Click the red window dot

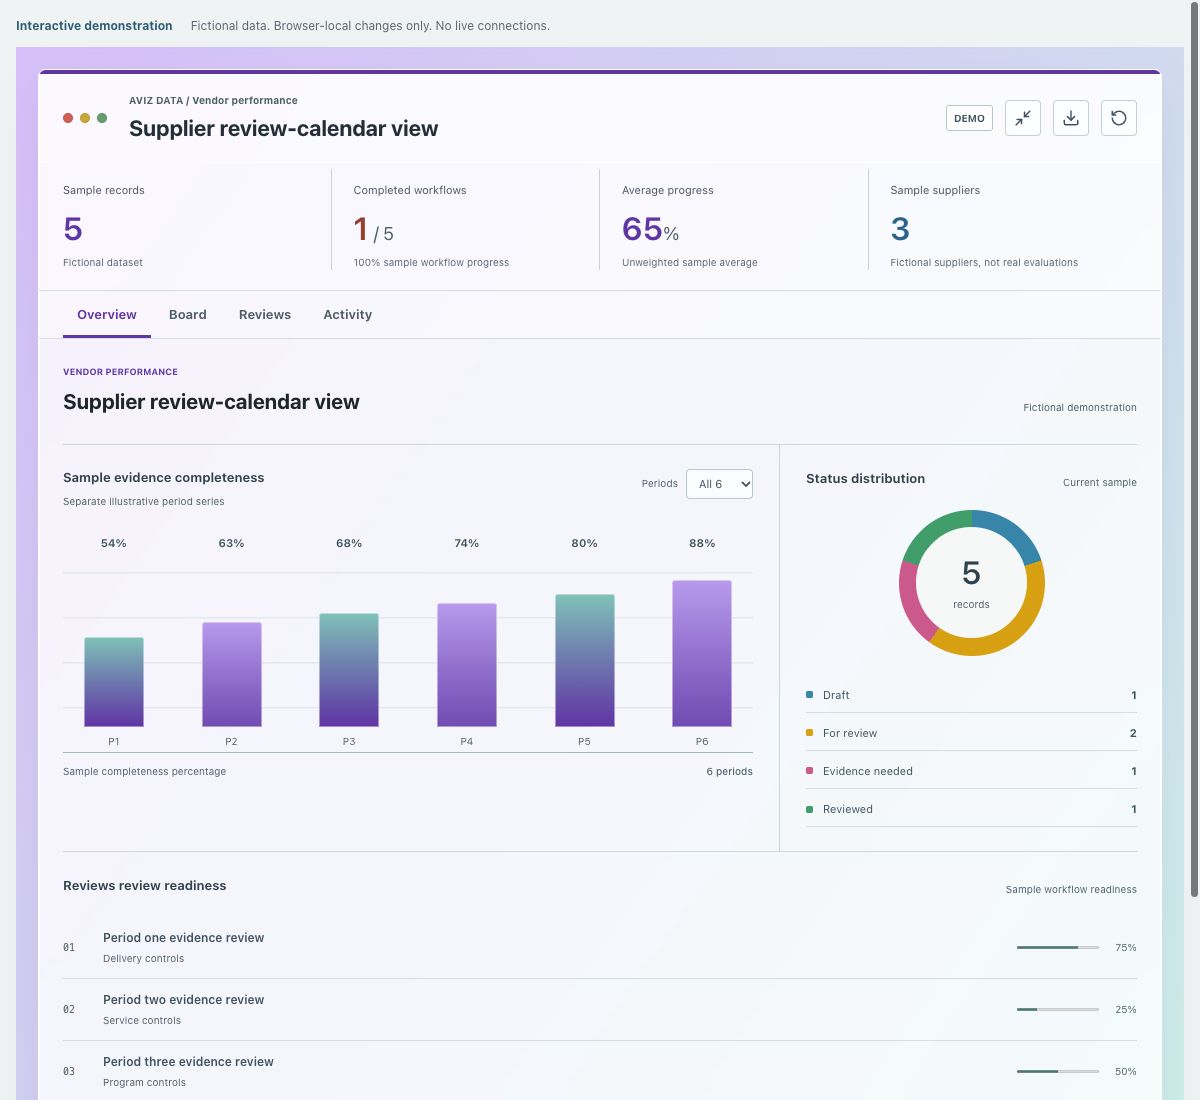68,118
